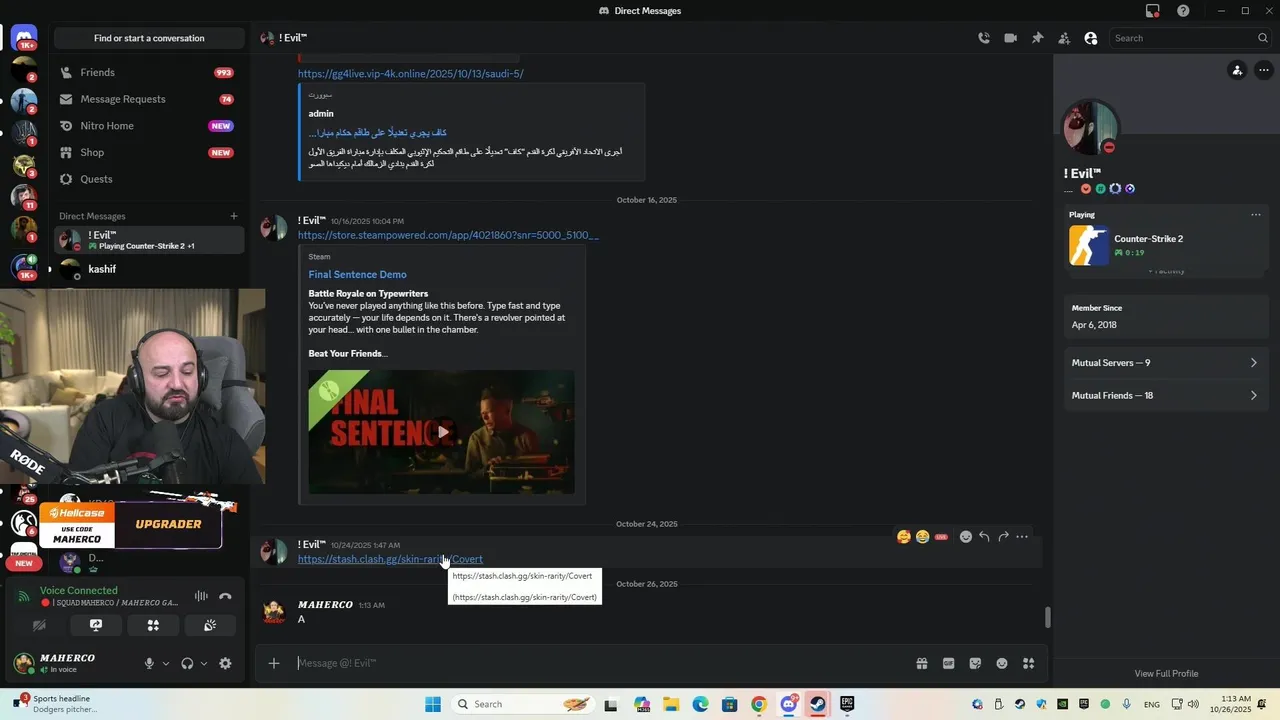Open the more options button on profile banner
This screenshot has width=1280, height=720.
tap(1264, 70)
